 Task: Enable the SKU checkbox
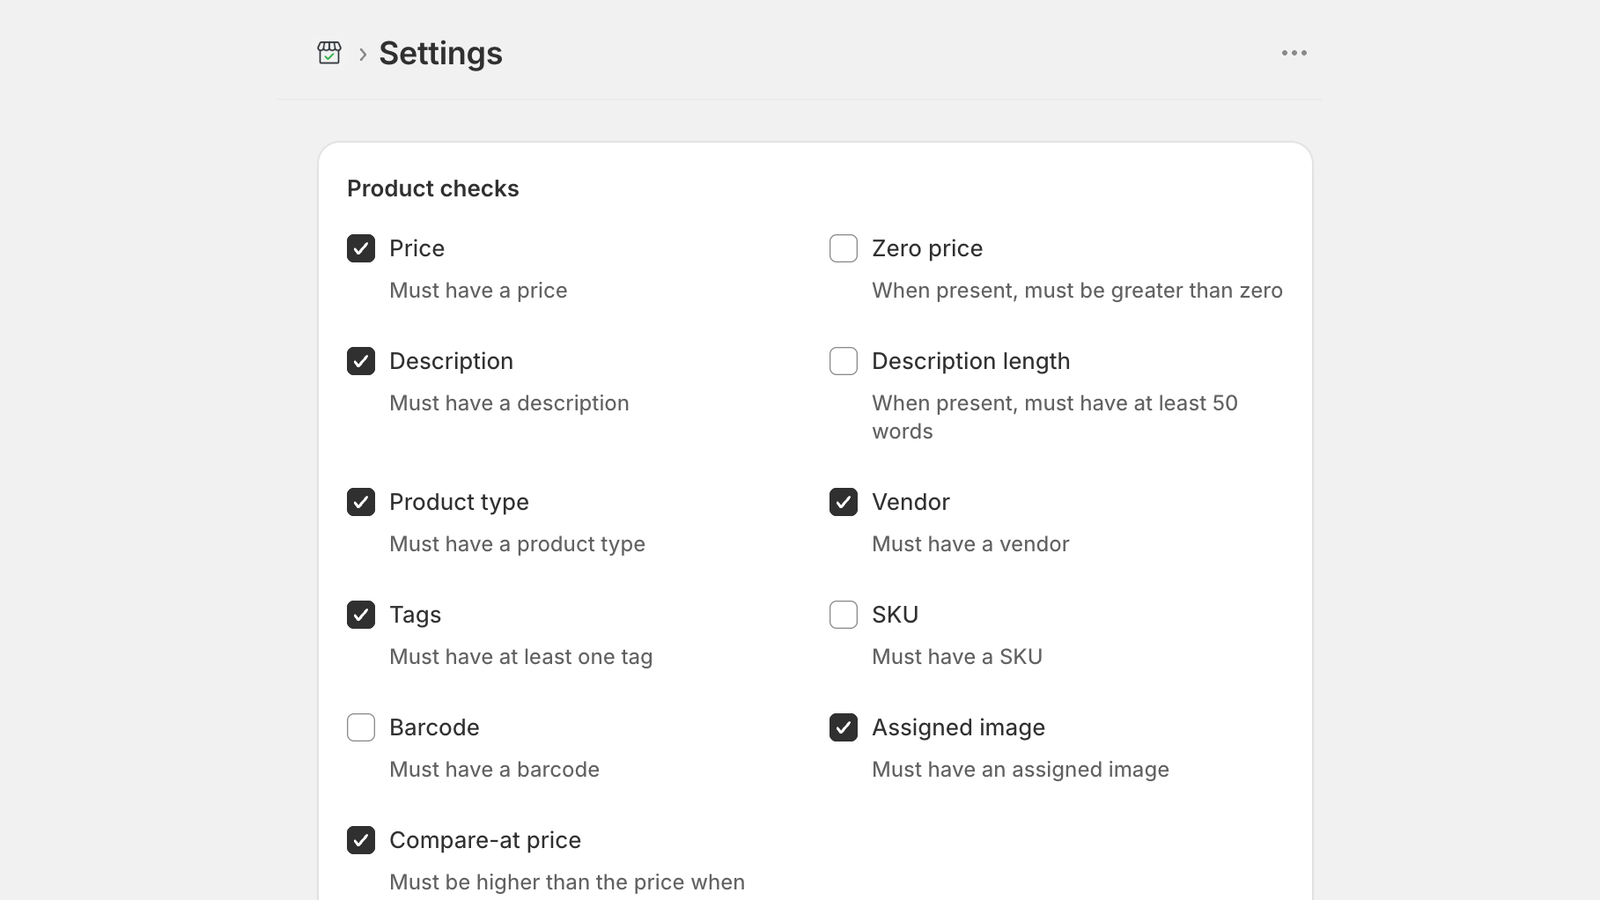[x=844, y=615]
